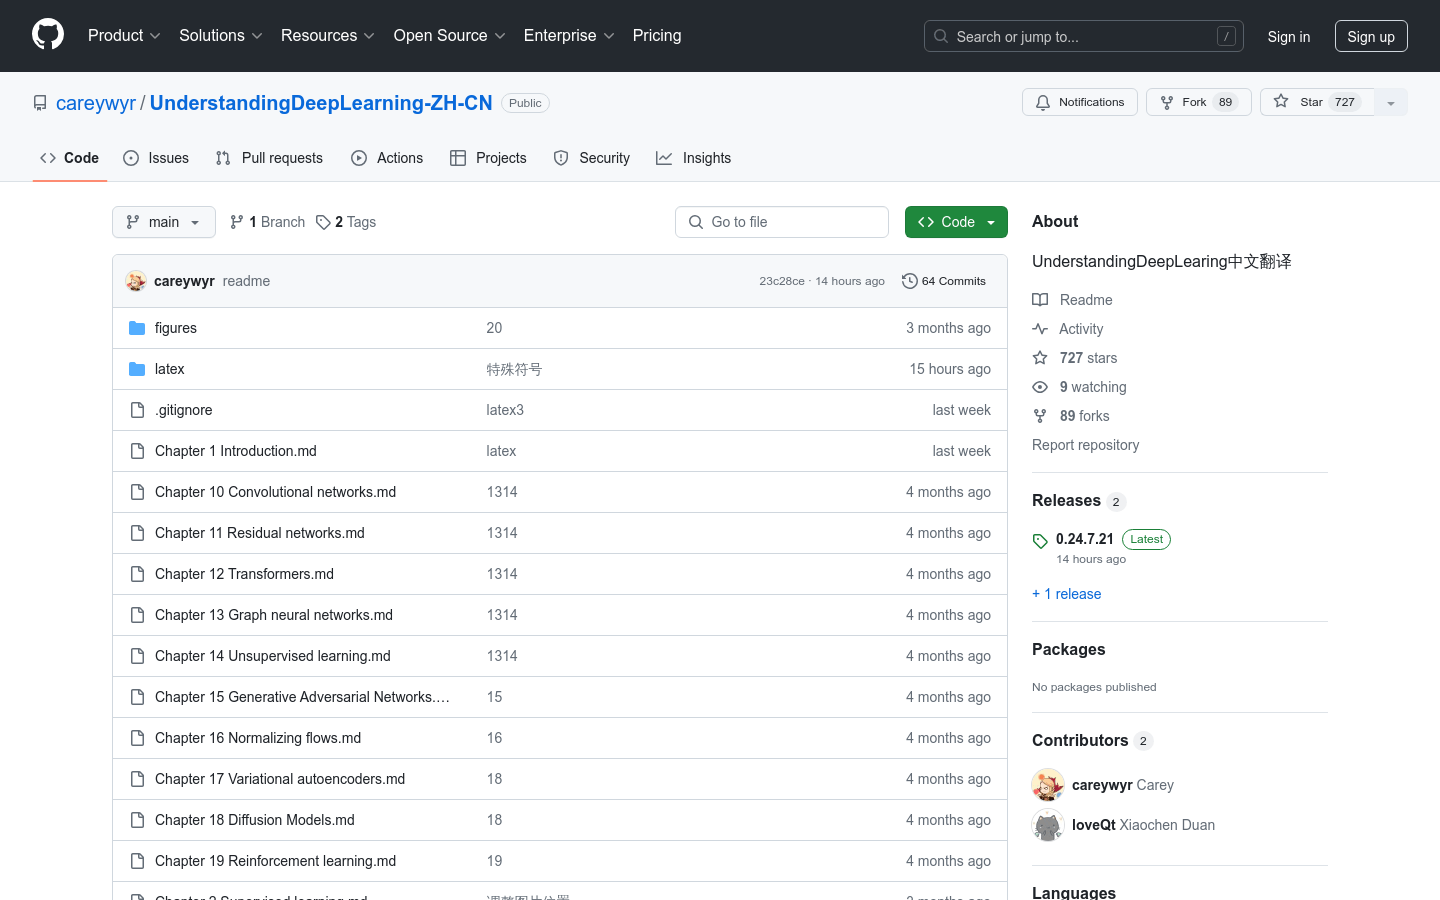Click loveQt contributor avatar

(1048, 825)
